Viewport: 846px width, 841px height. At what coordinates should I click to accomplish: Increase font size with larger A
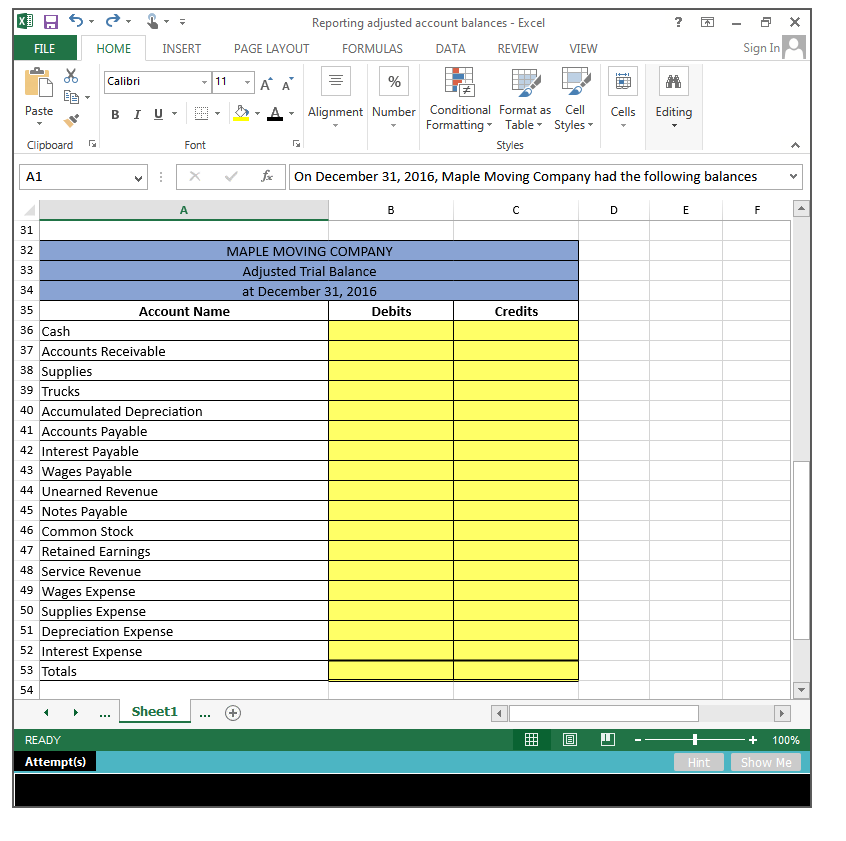coord(267,84)
